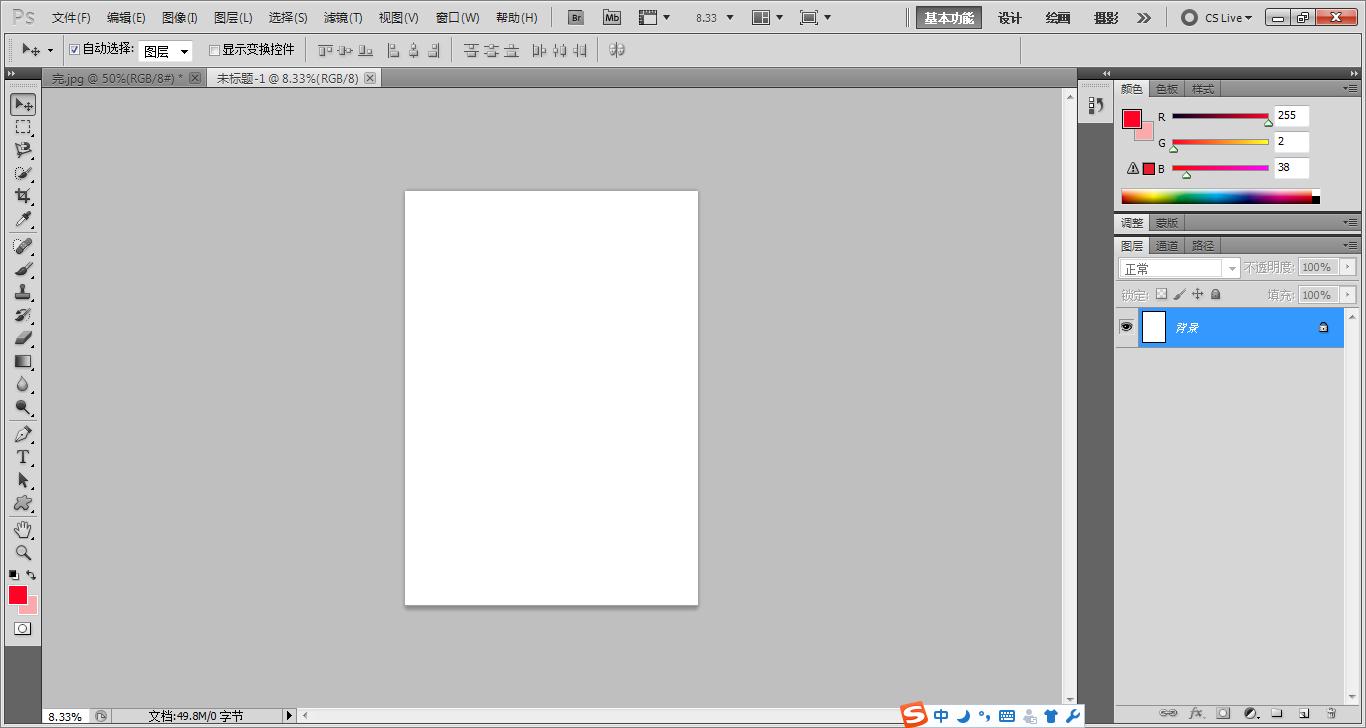Select the Spot Healing Brush tool
This screenshot has width=1366, height=728.
point(23,246)
